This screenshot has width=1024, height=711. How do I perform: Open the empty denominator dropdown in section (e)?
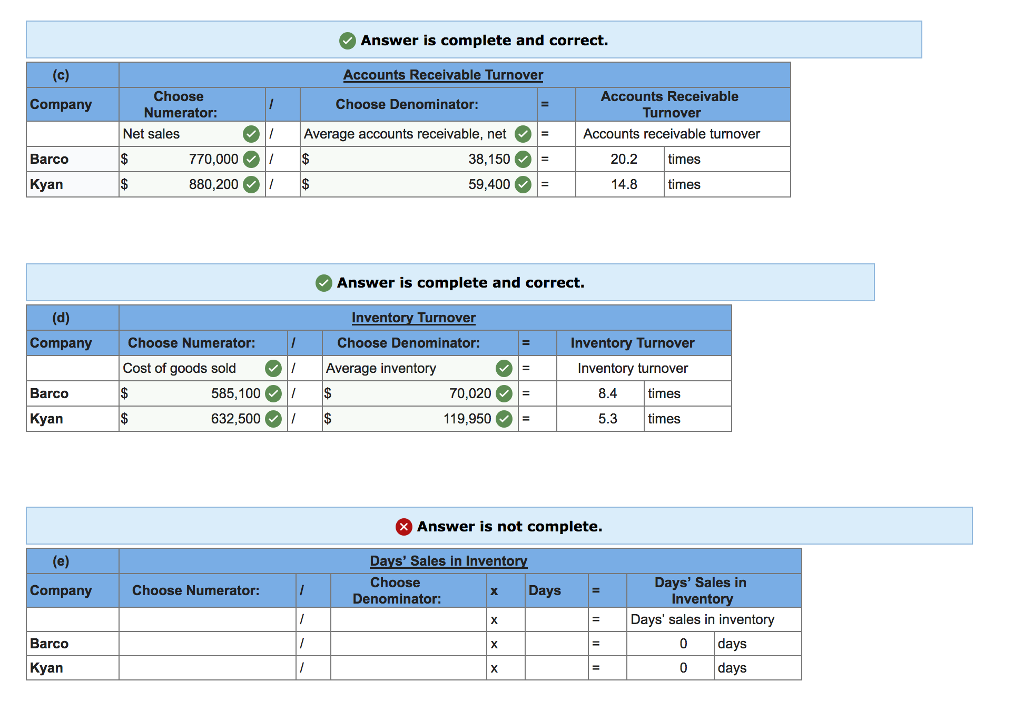(408, 620)
